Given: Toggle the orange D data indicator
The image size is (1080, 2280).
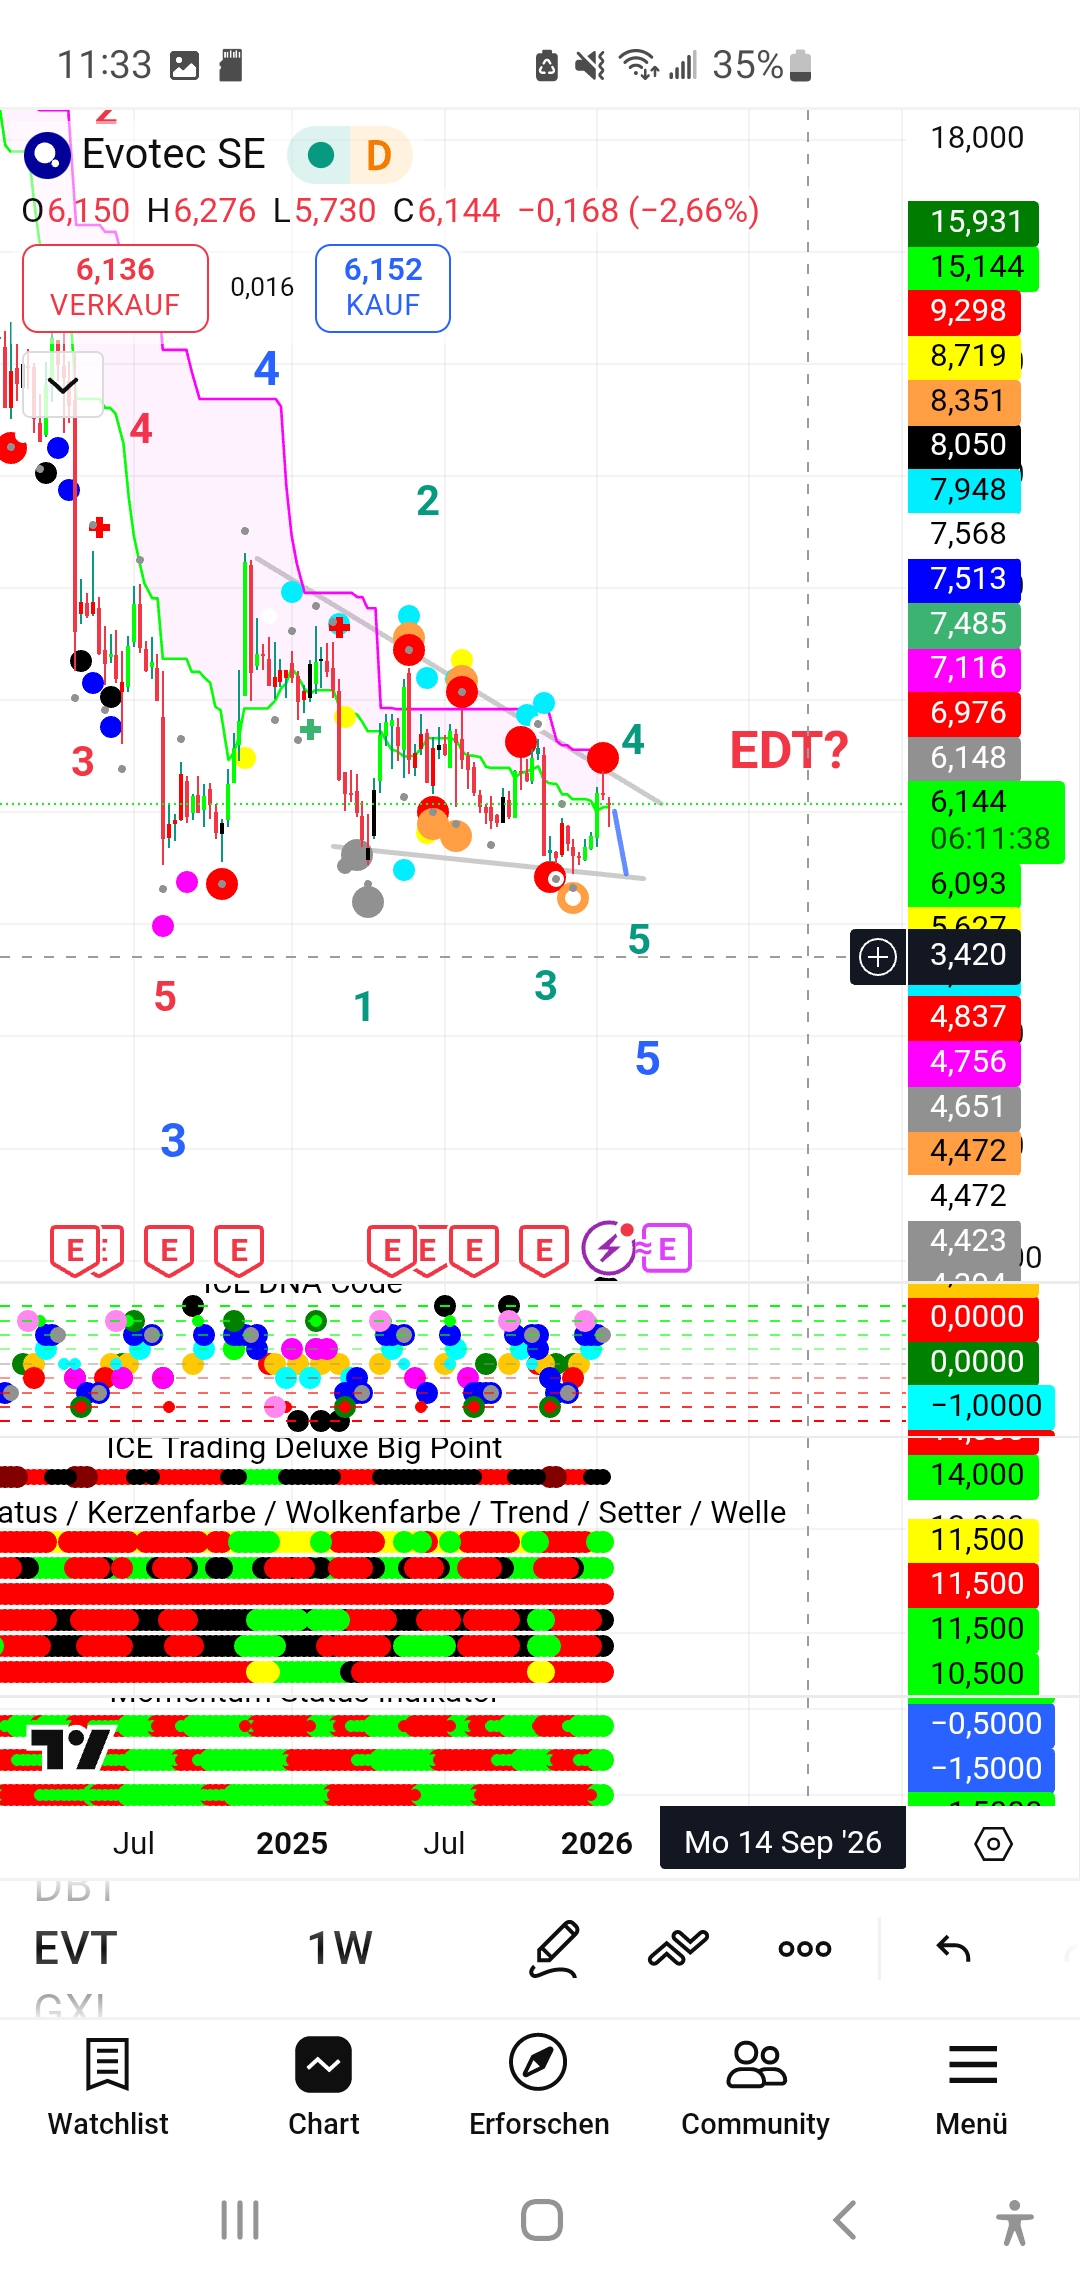Looking at the screenshot, I should point(379,155).
